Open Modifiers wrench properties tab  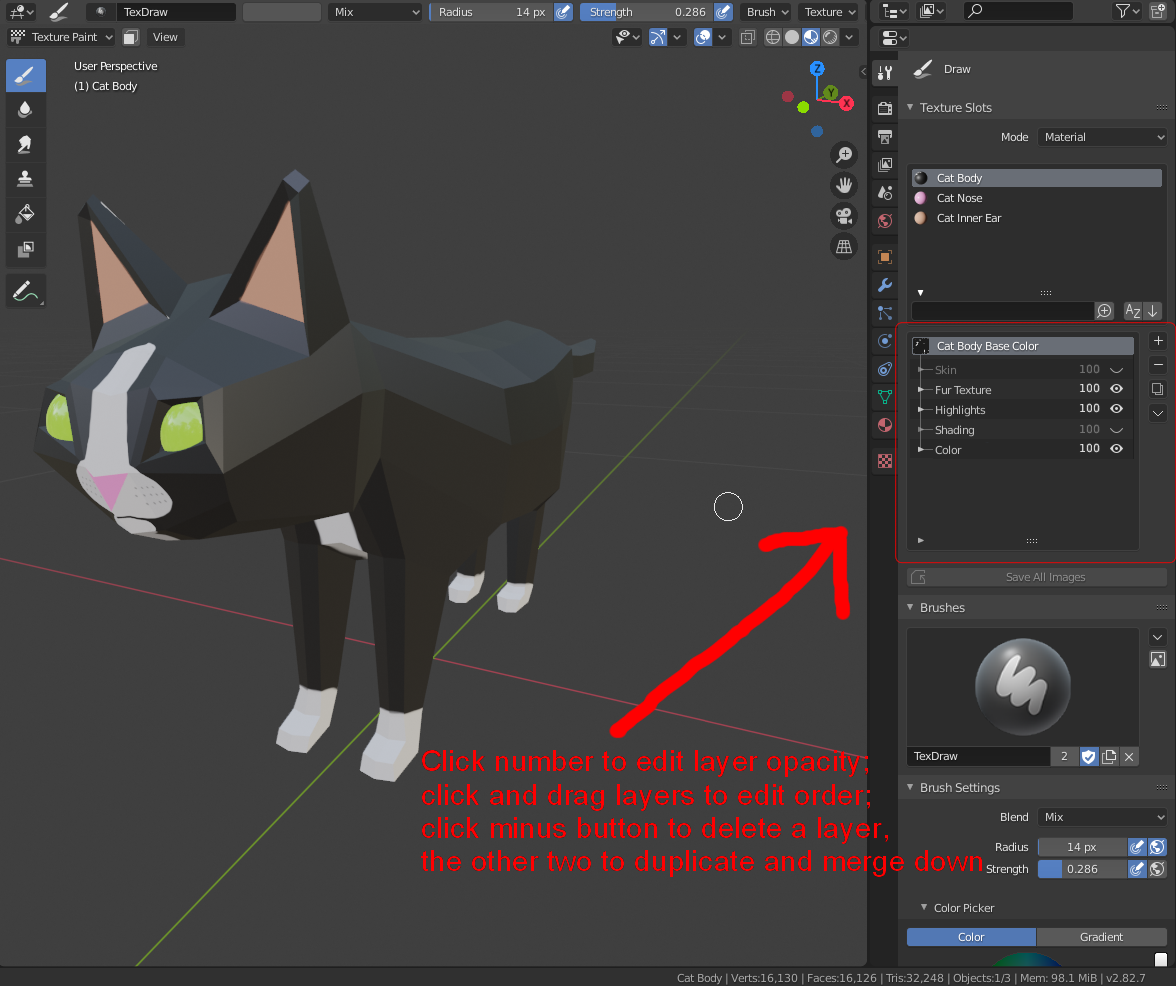885,285
